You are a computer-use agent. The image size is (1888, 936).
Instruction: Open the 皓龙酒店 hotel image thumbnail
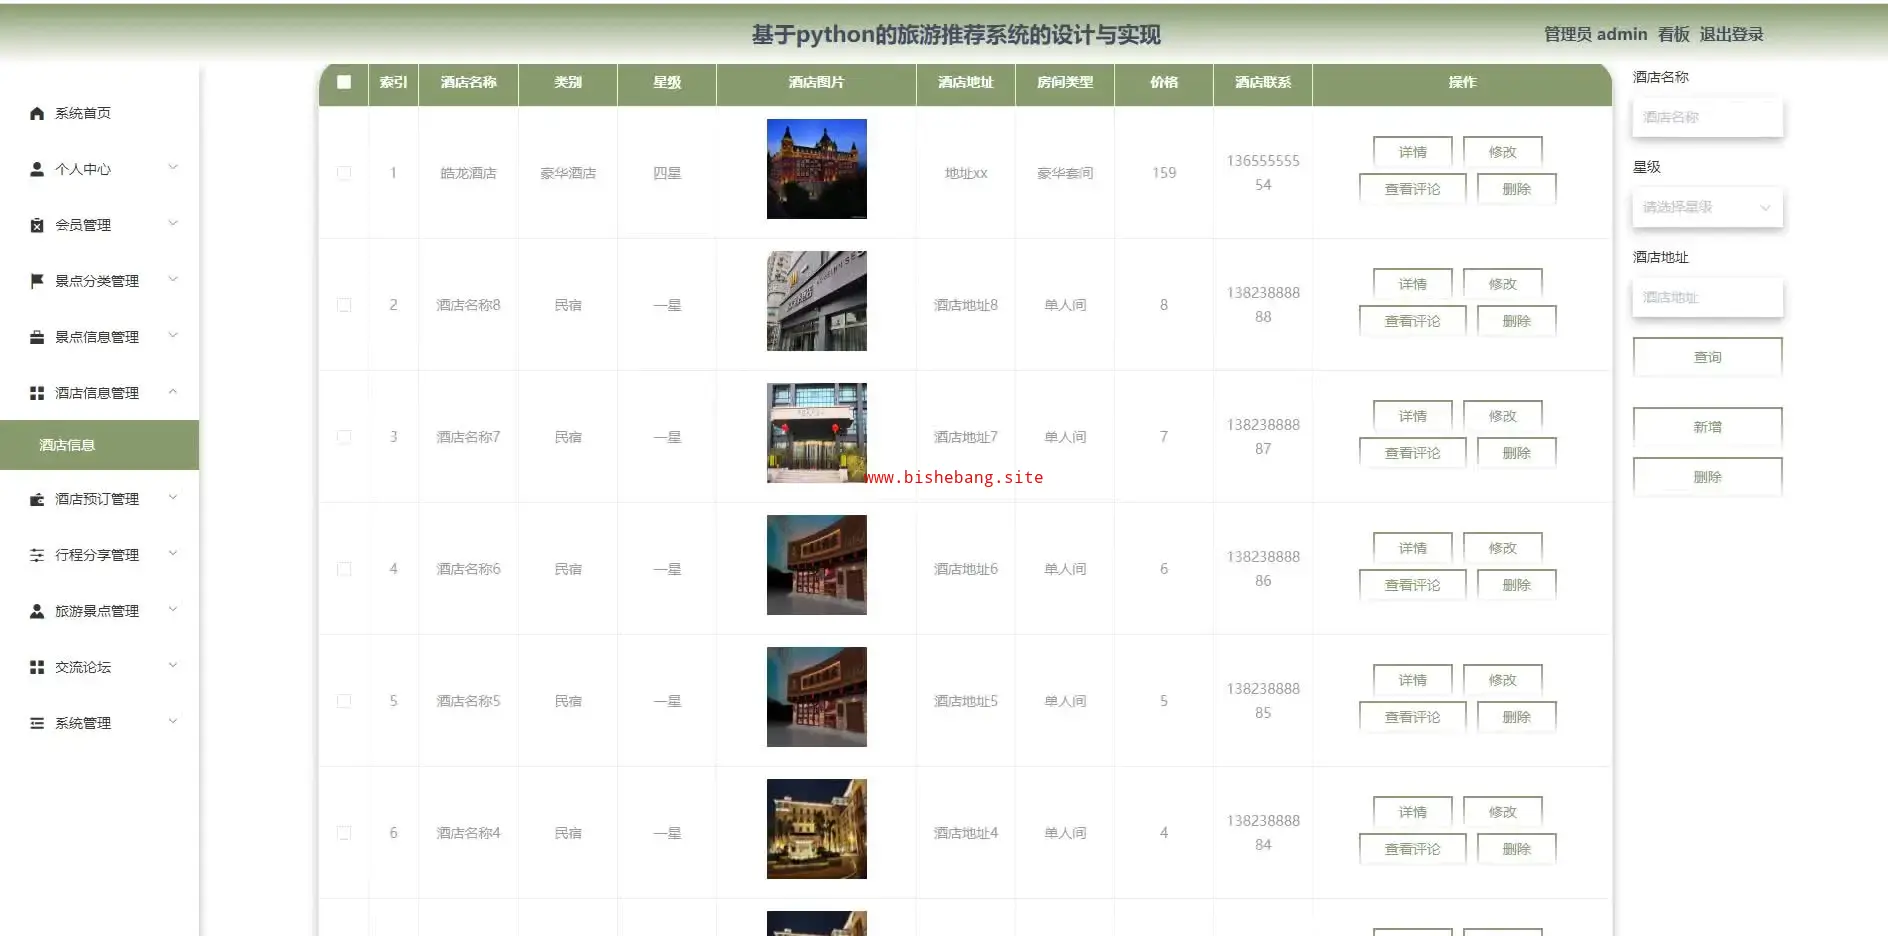point(816,169)
